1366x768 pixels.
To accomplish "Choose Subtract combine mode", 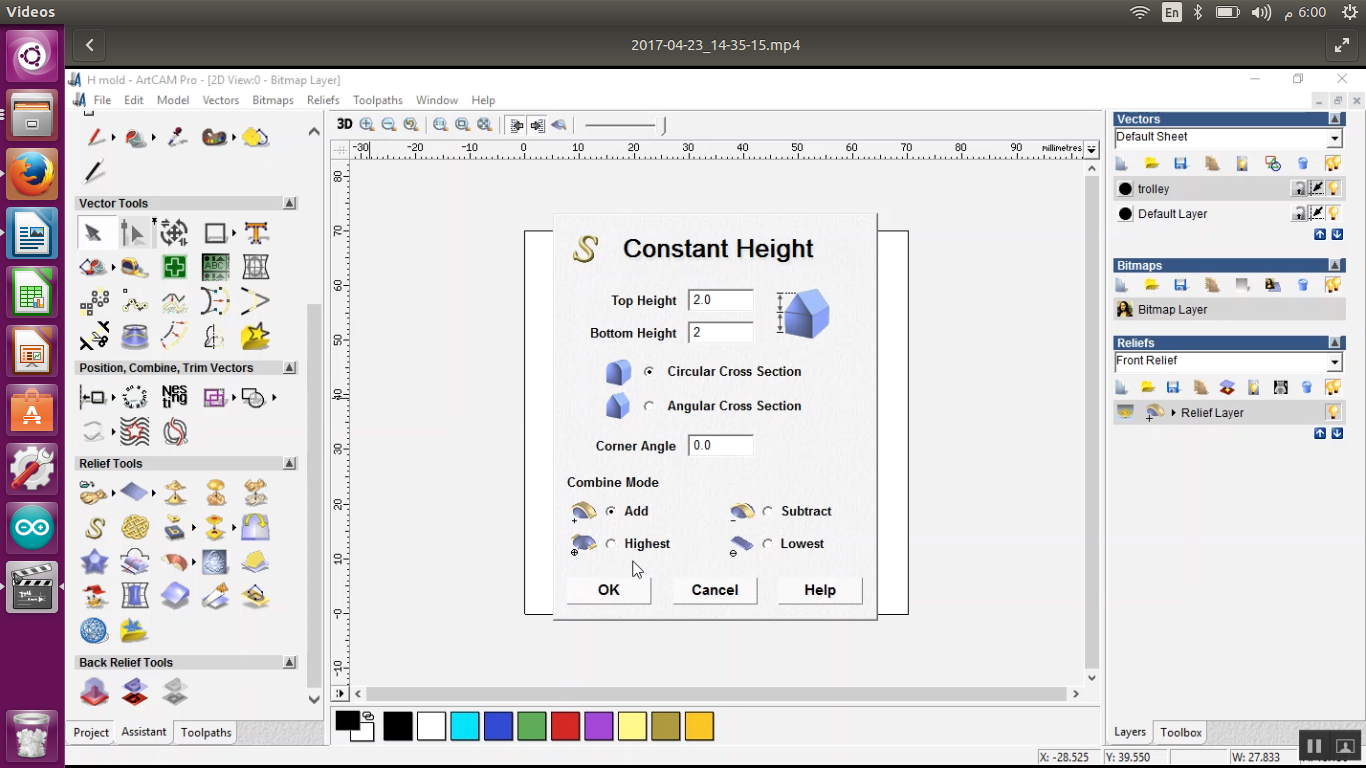I will pyautogui.click(x=767, y=511).
